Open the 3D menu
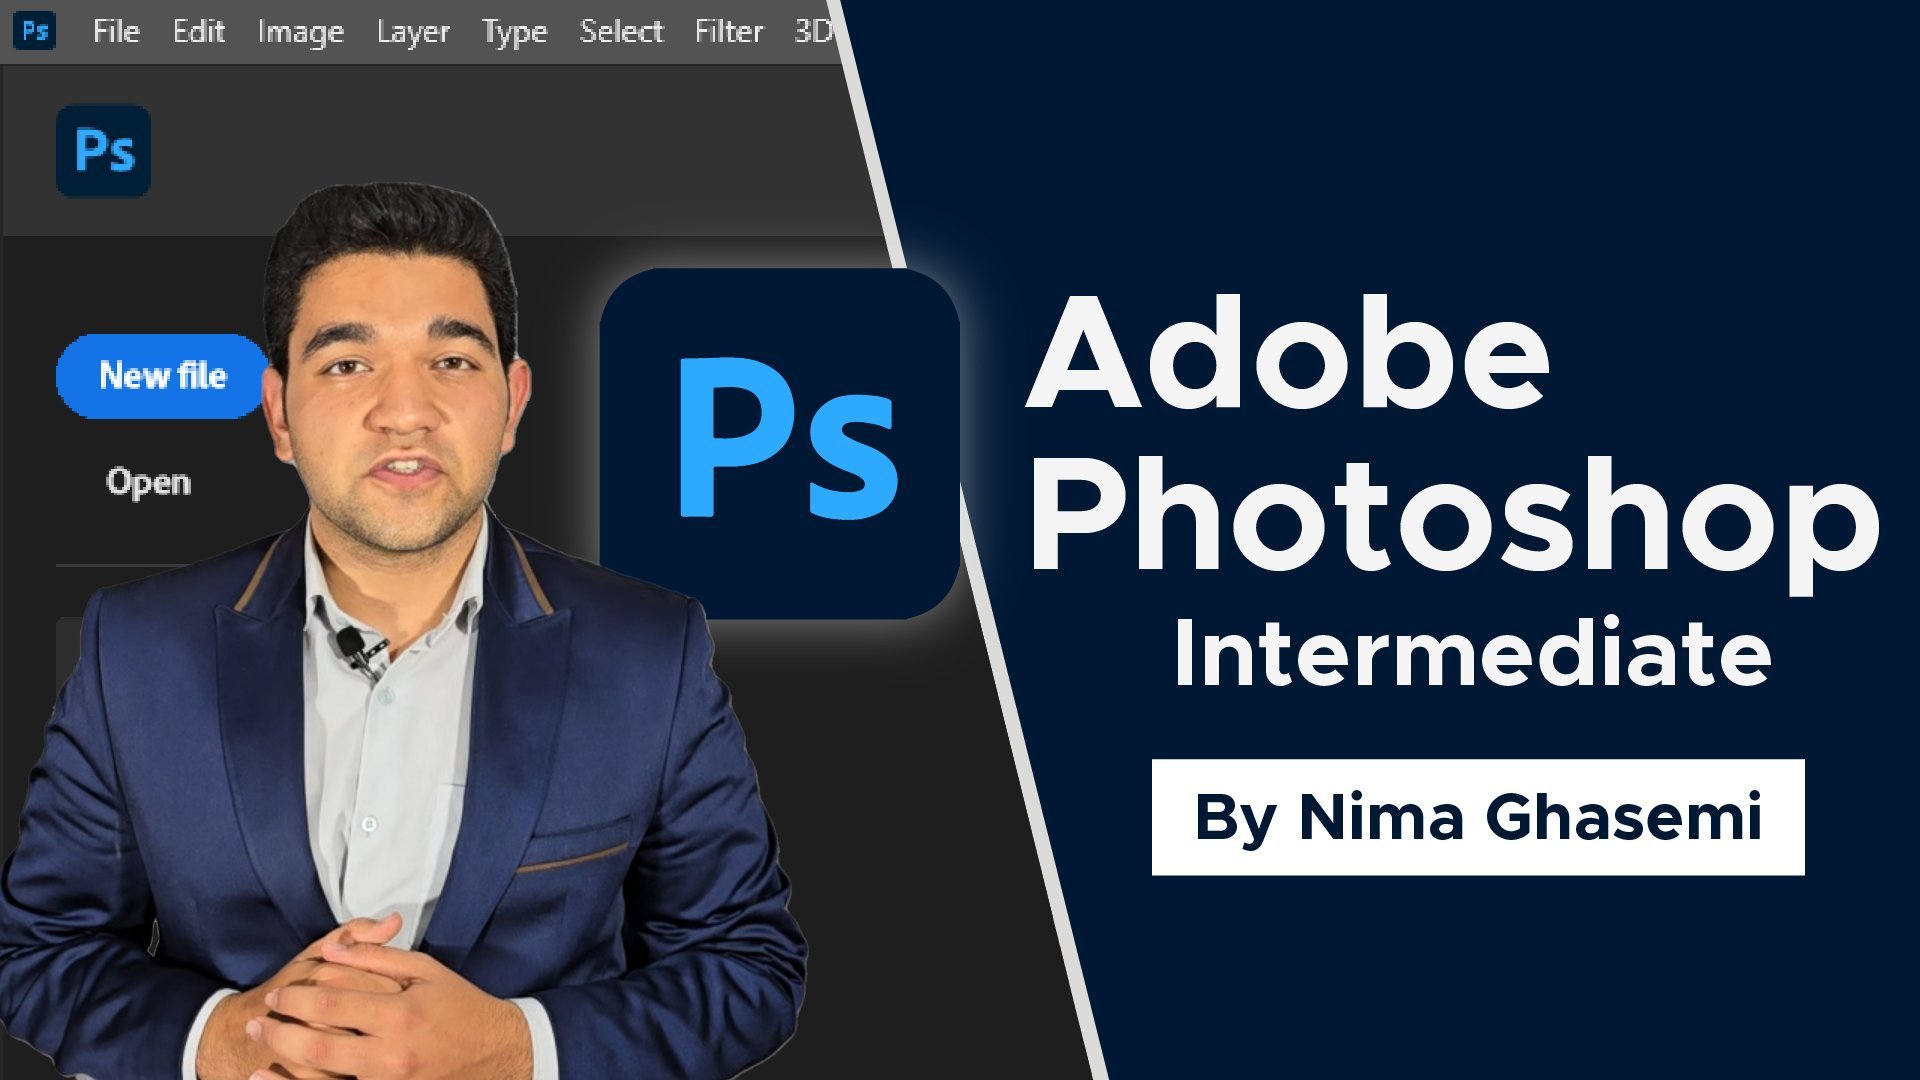This screenshot has width=1920, height=1080. tap(812, 31)
